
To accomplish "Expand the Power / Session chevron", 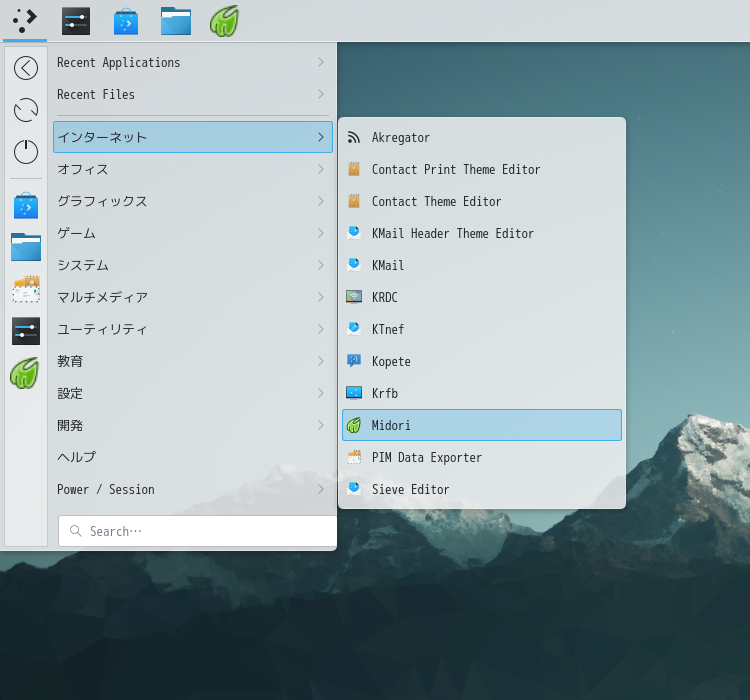I will coord(321,489).
